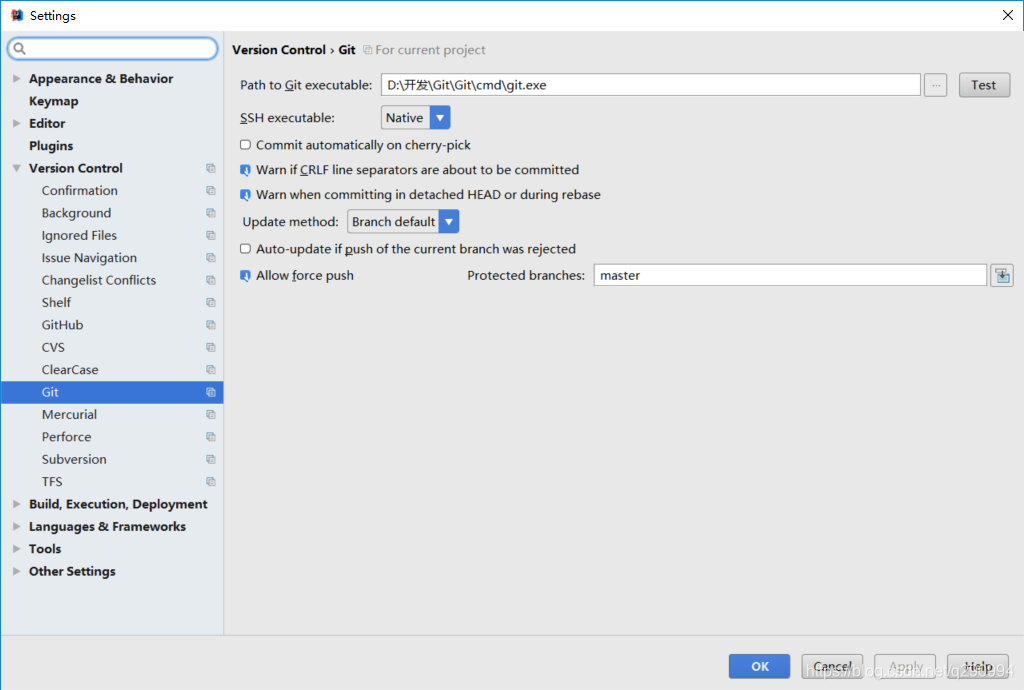1024x690 pixels.
Task: Click the project icon next to Background
Action: [210, 213]
